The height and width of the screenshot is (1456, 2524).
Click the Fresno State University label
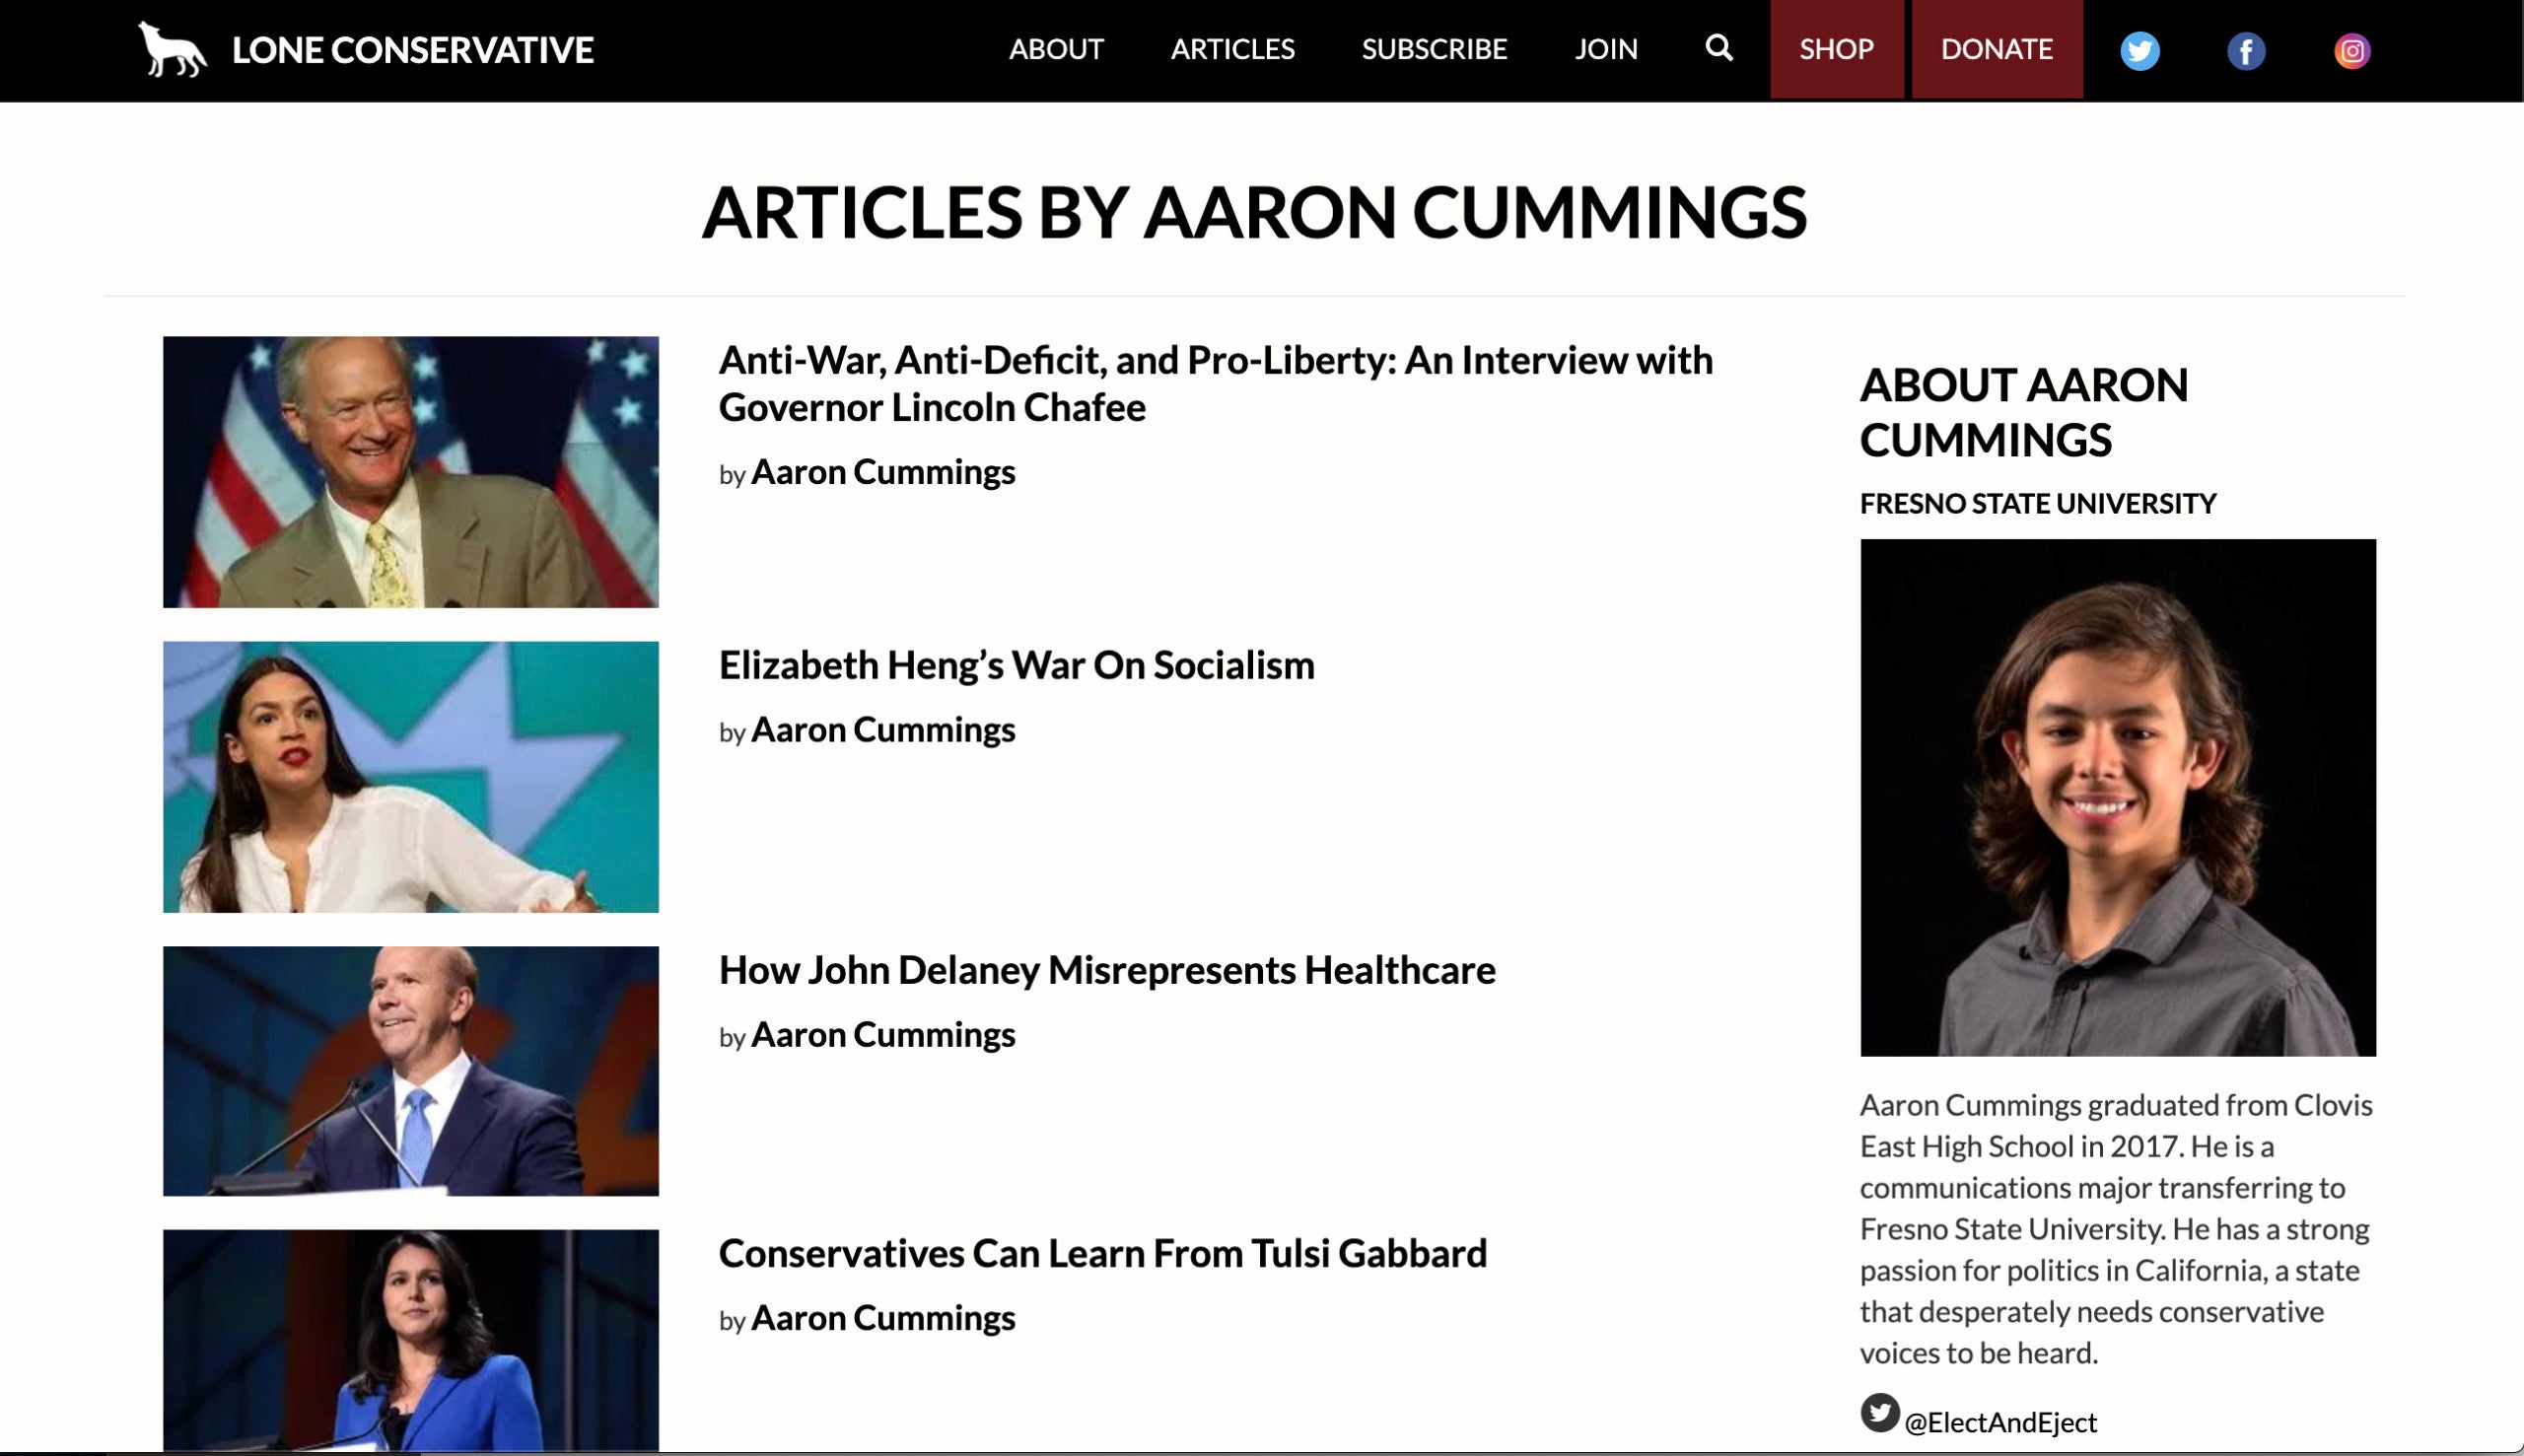tap(2038, 503)
